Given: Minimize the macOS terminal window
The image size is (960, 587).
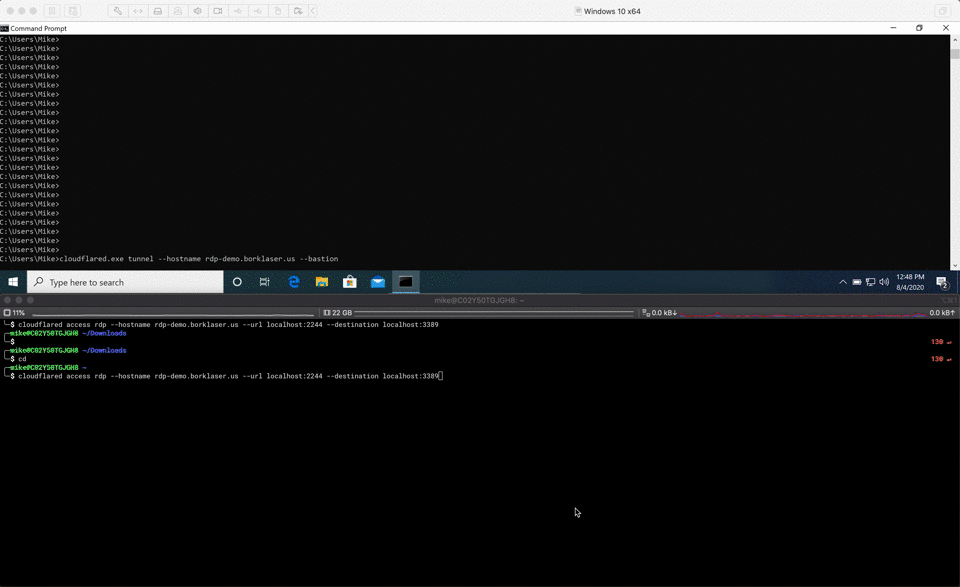Looking at the screenshot, I should 19,300.
